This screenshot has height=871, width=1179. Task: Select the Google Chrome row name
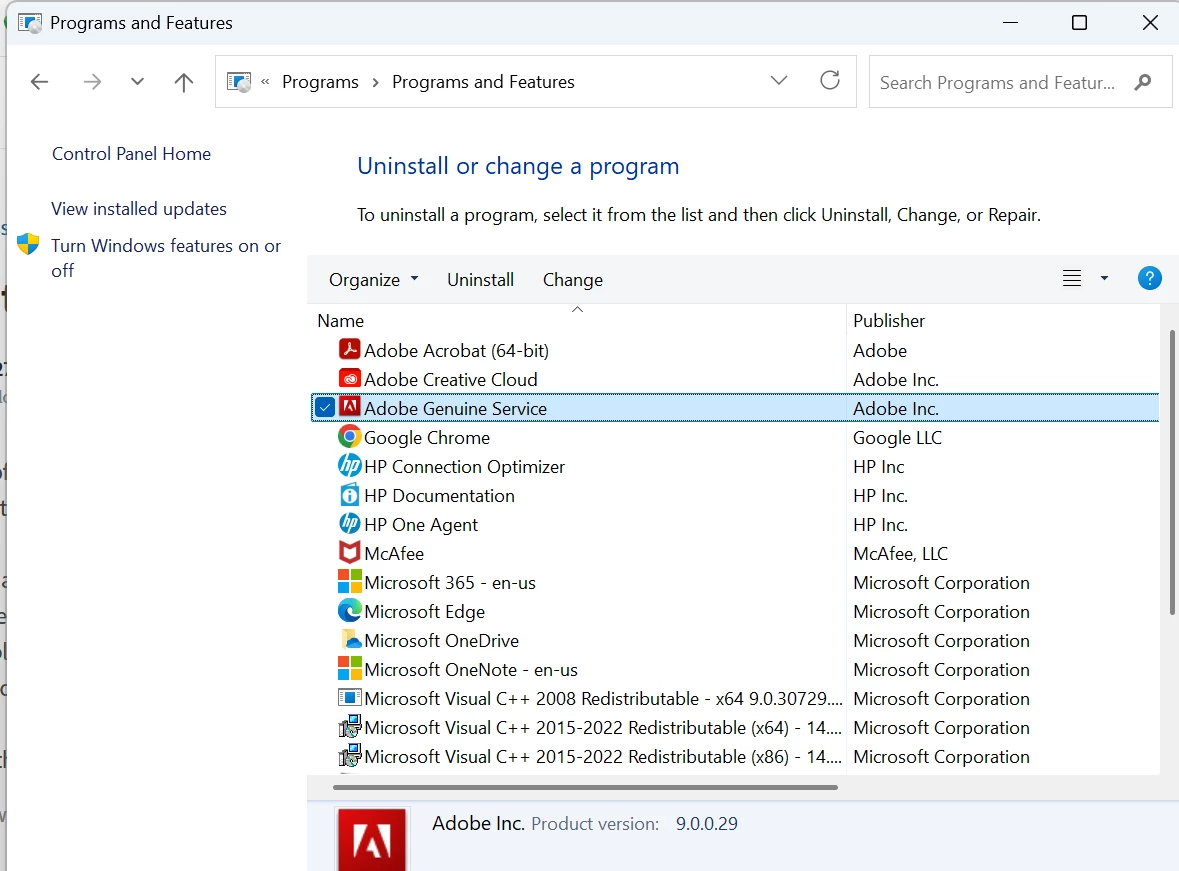tap(427, 437)
